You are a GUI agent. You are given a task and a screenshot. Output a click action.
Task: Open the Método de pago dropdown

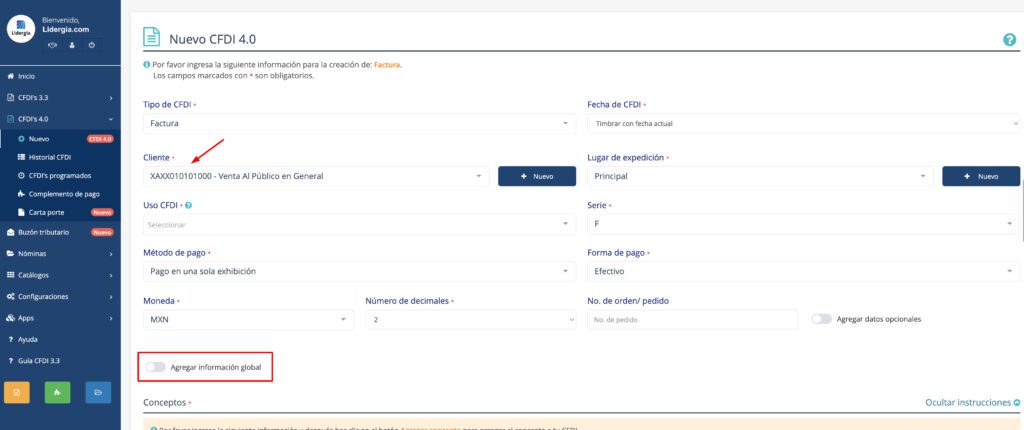coord(359,271)
